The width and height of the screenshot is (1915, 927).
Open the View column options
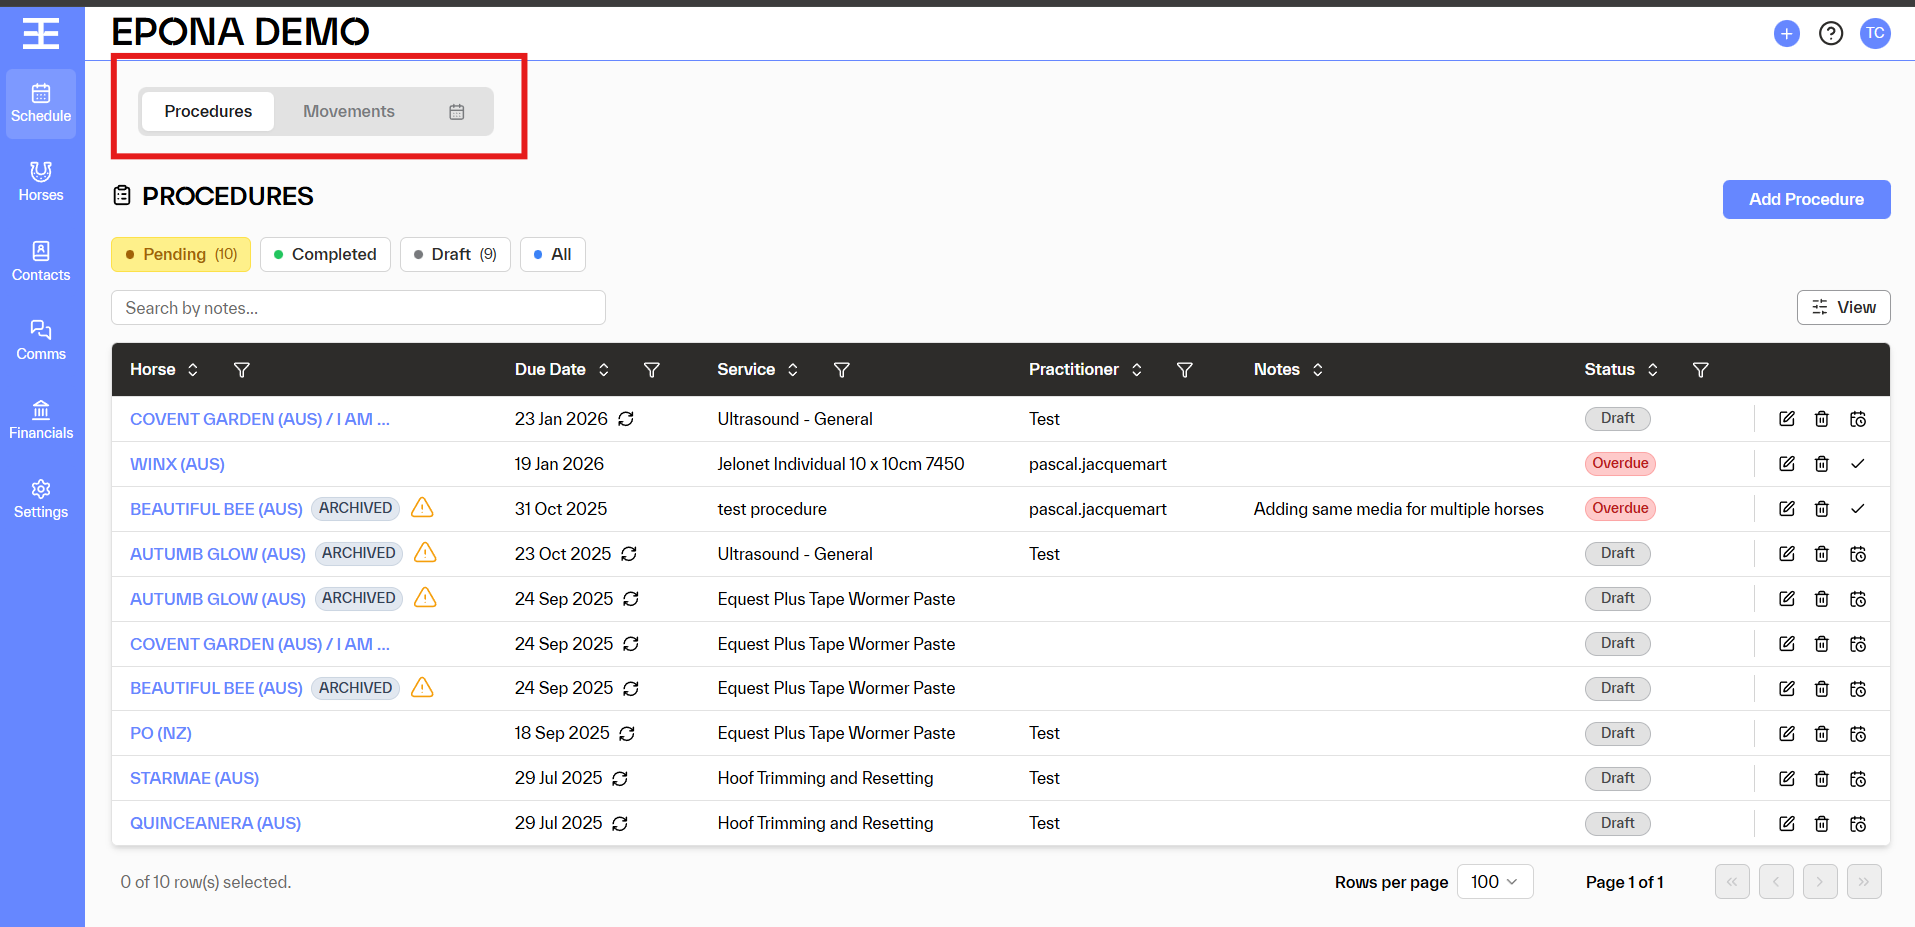point(1843,308)
